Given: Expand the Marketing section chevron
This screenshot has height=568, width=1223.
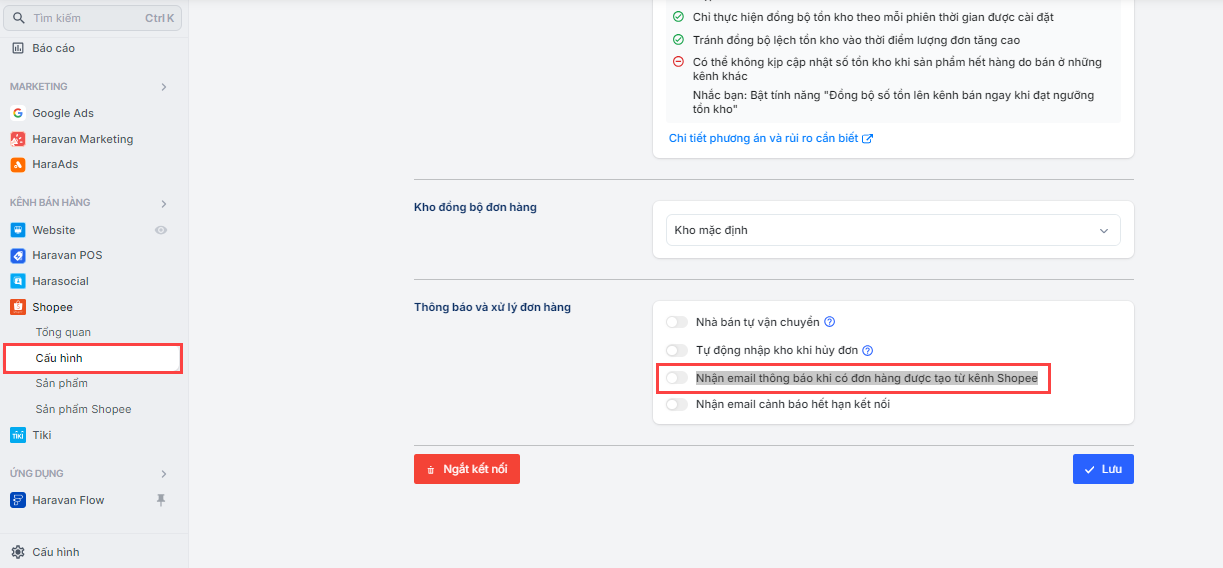Looking at the screenshot, I should [x=164, y=87].
